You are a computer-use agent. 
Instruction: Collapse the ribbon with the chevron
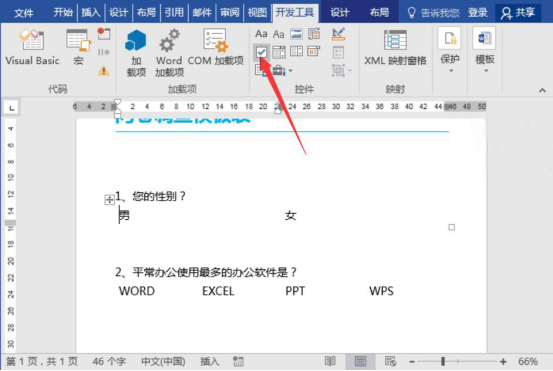point(542,90)
